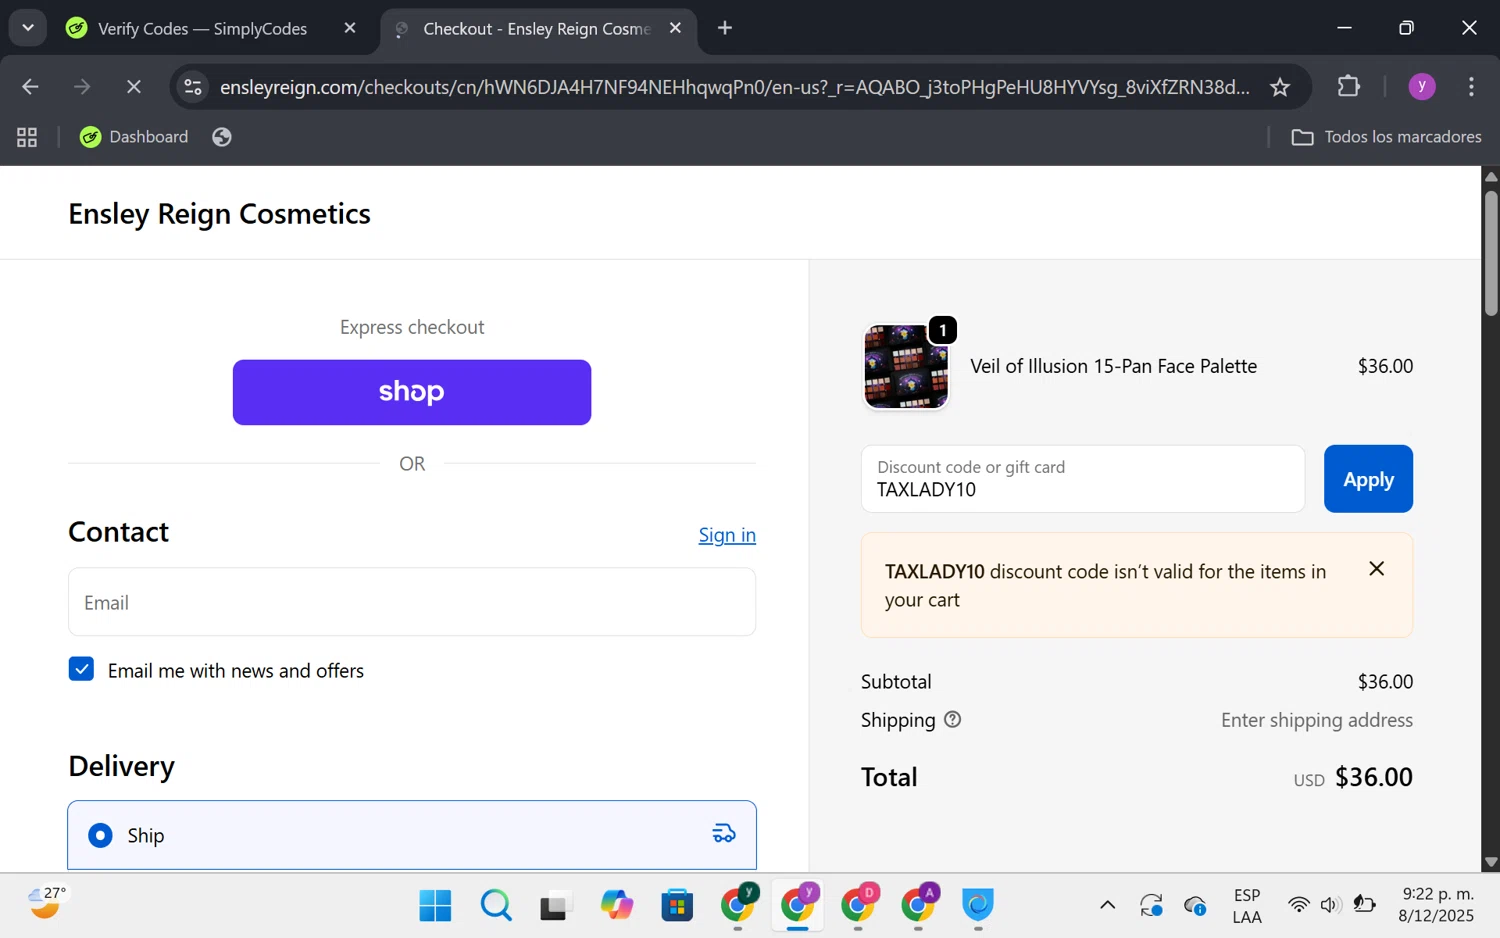
Task: Open Todos los marcadores folder
Action: (1387, 137)
